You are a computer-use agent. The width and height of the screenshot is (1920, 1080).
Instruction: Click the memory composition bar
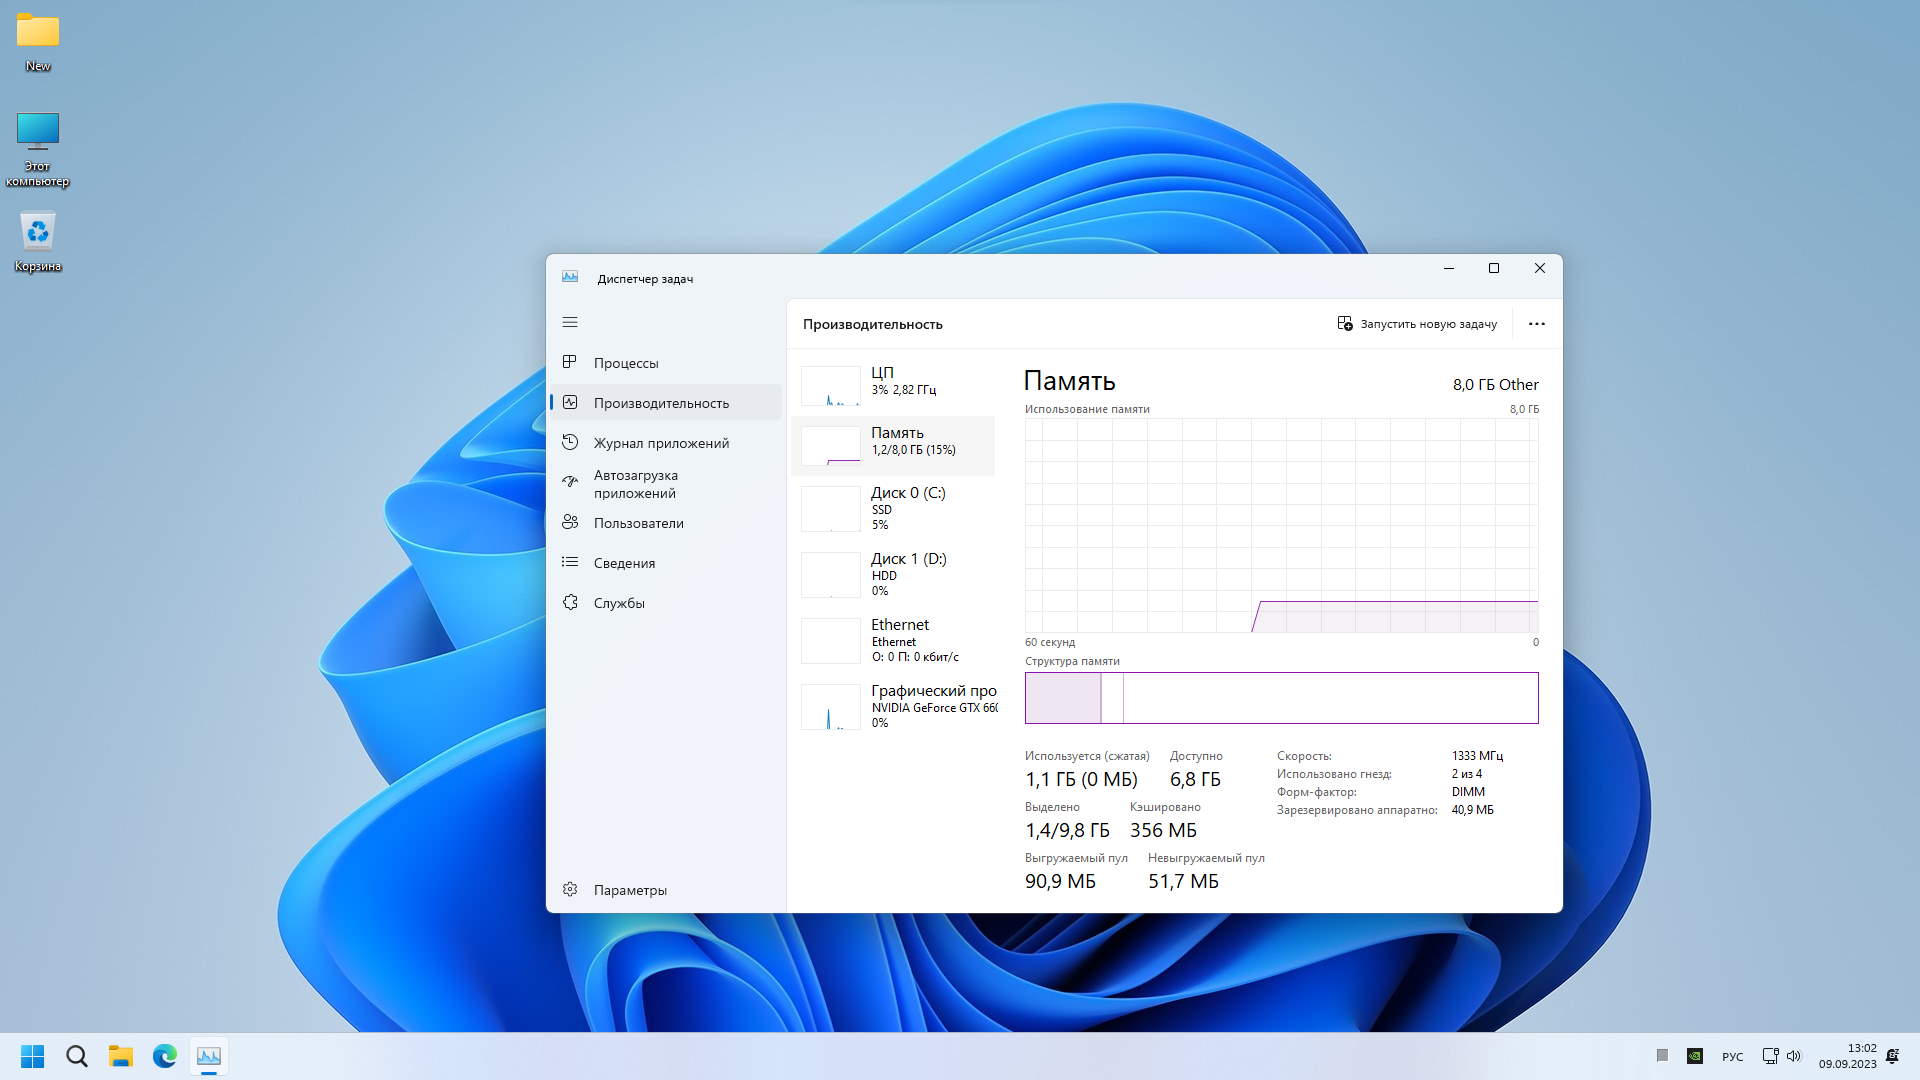1281,698
